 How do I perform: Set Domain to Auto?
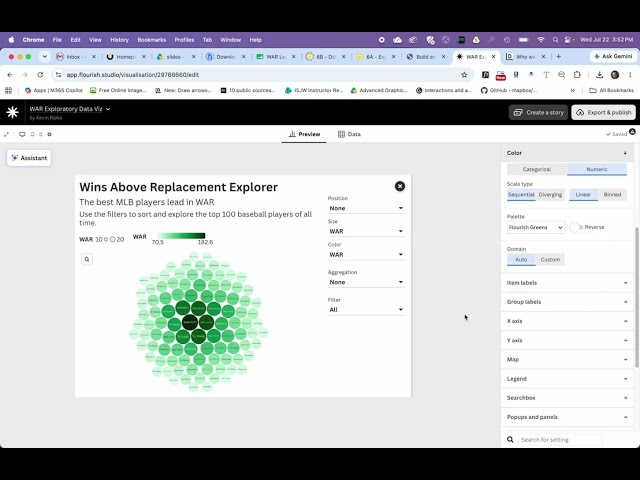click(521, 260)
